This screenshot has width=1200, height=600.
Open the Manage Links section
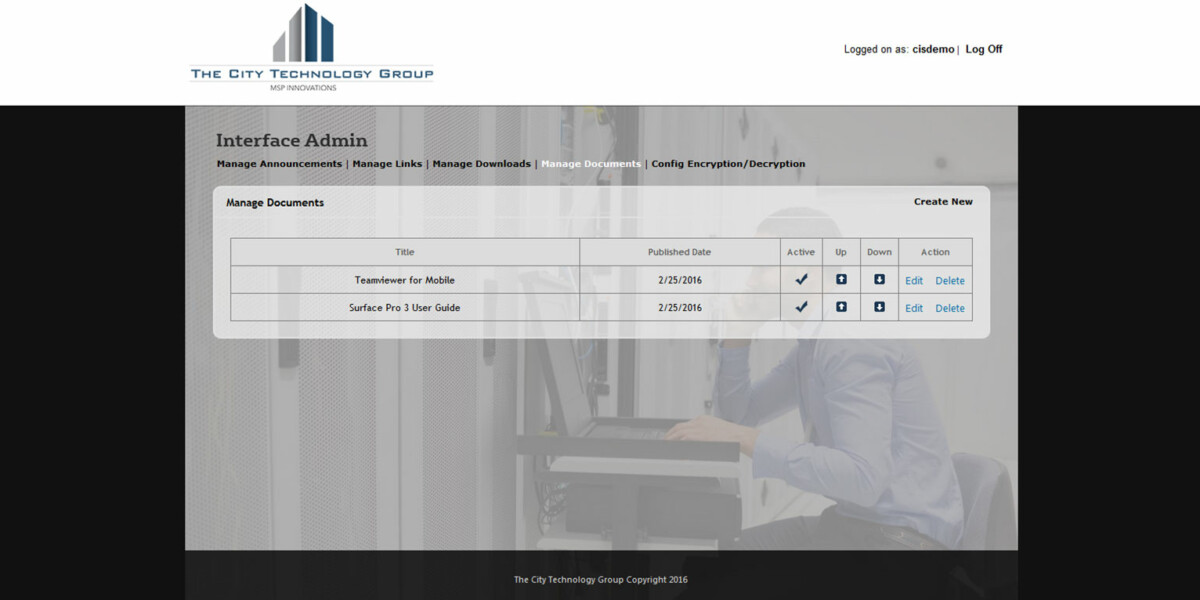pyautogui.click(x=387, y=163)
